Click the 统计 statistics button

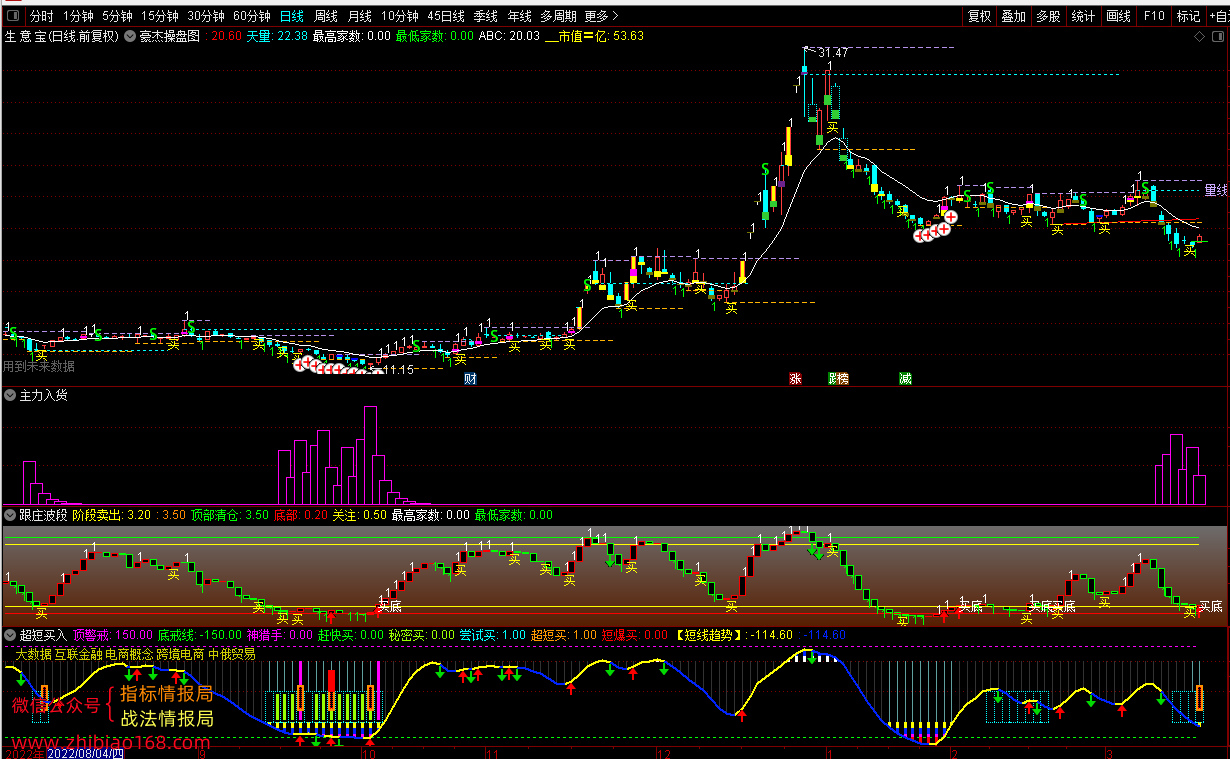click(x=1083, y=16)
